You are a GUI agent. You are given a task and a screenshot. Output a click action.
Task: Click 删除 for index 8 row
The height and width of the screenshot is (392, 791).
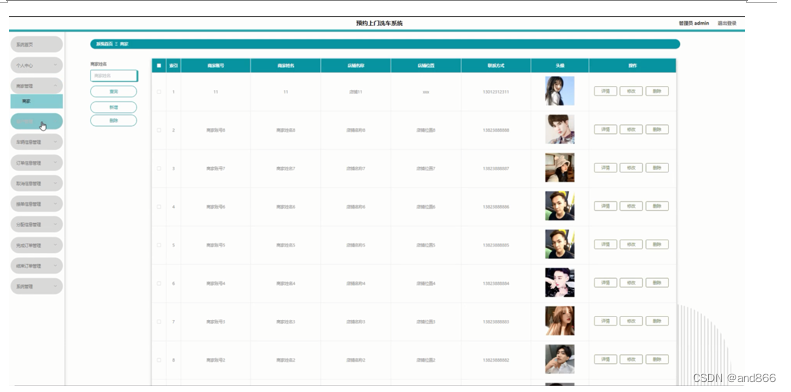point(657,360)
